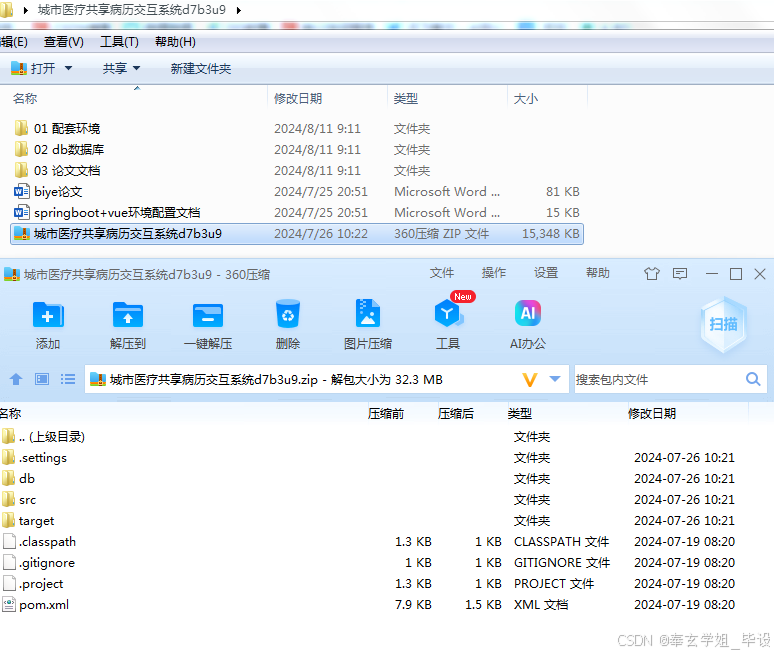Sort archive list by 修改日期 column
Screen dimensions: 774x654
coord(652,414)
